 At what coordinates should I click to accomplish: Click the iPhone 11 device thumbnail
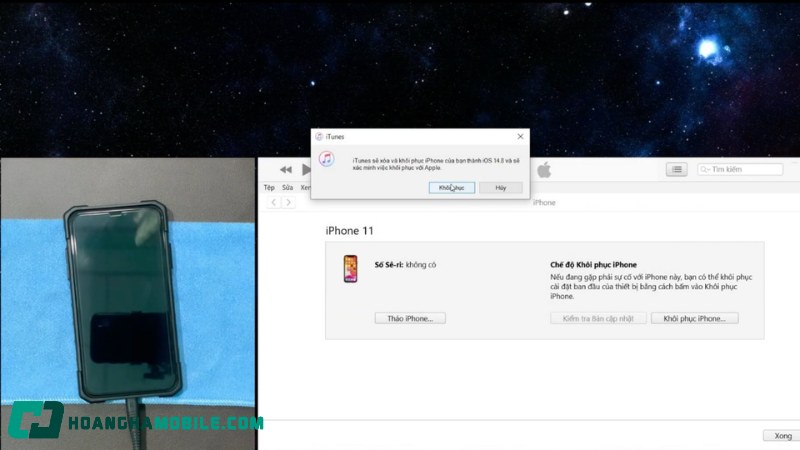351,268
